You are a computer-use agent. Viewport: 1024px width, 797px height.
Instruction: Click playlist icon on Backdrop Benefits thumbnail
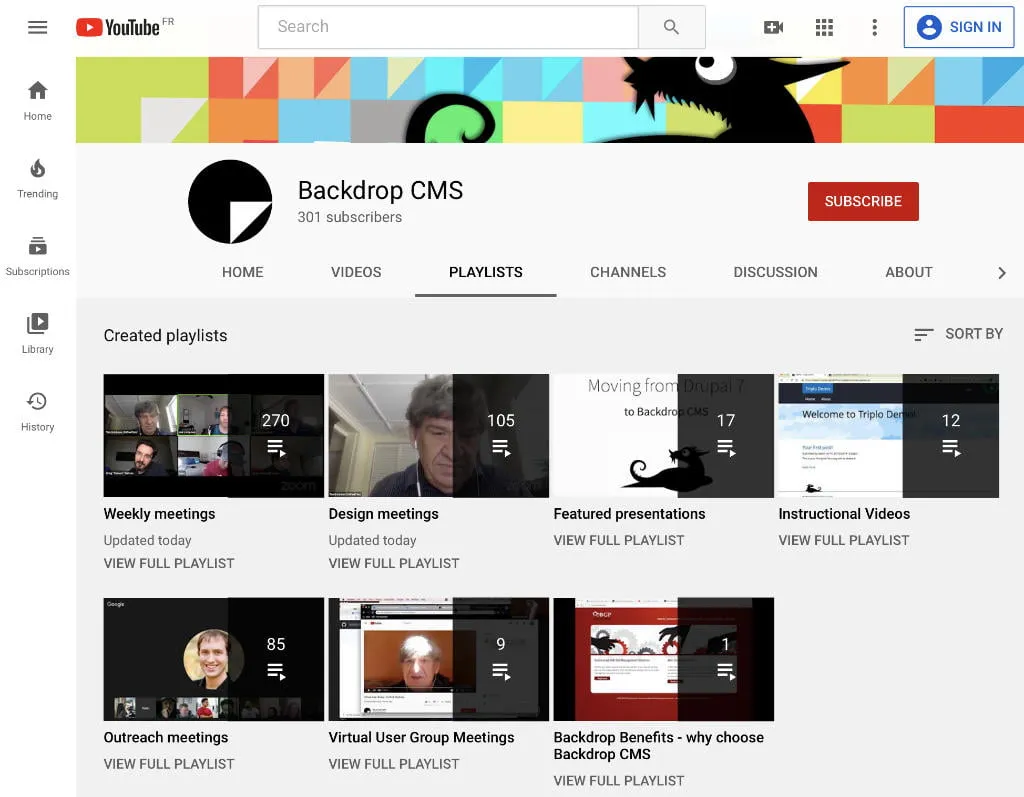[726, 672]
